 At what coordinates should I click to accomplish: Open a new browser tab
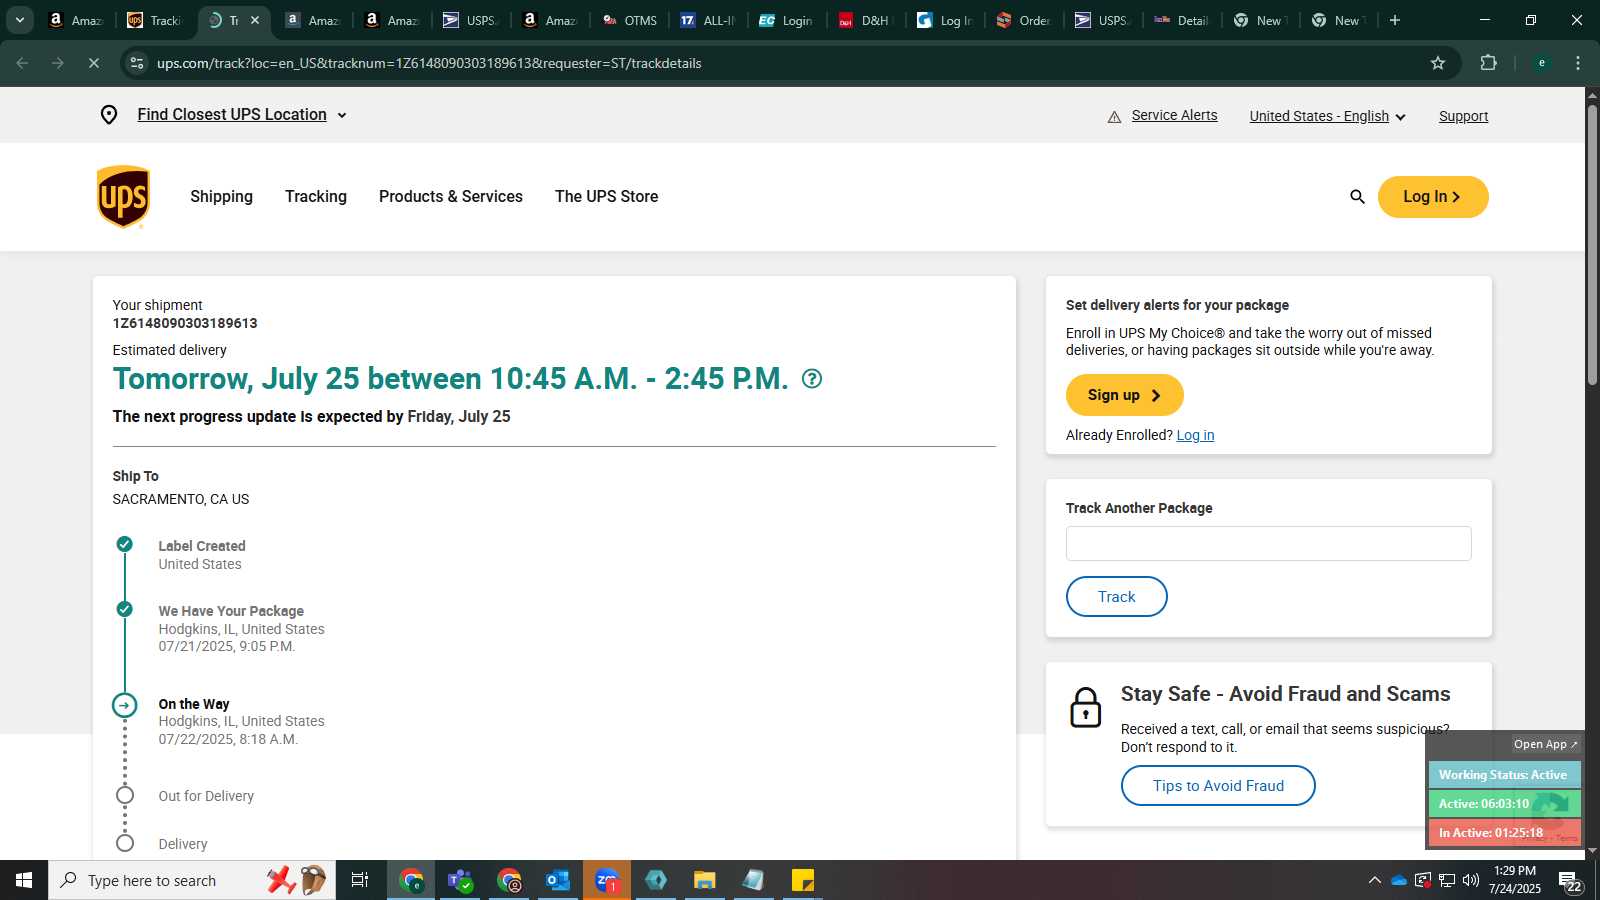point(1395,20)
